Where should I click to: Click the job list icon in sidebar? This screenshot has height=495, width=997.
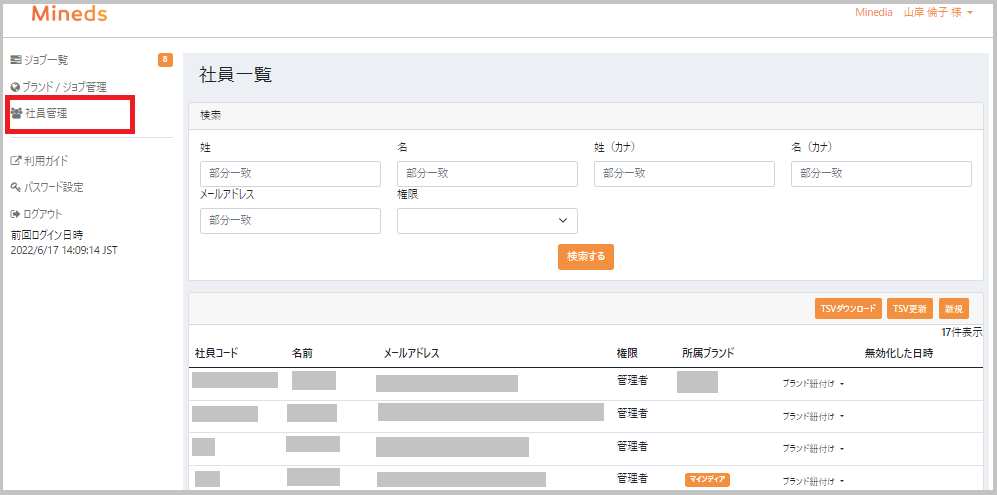[x=16, y=61]
